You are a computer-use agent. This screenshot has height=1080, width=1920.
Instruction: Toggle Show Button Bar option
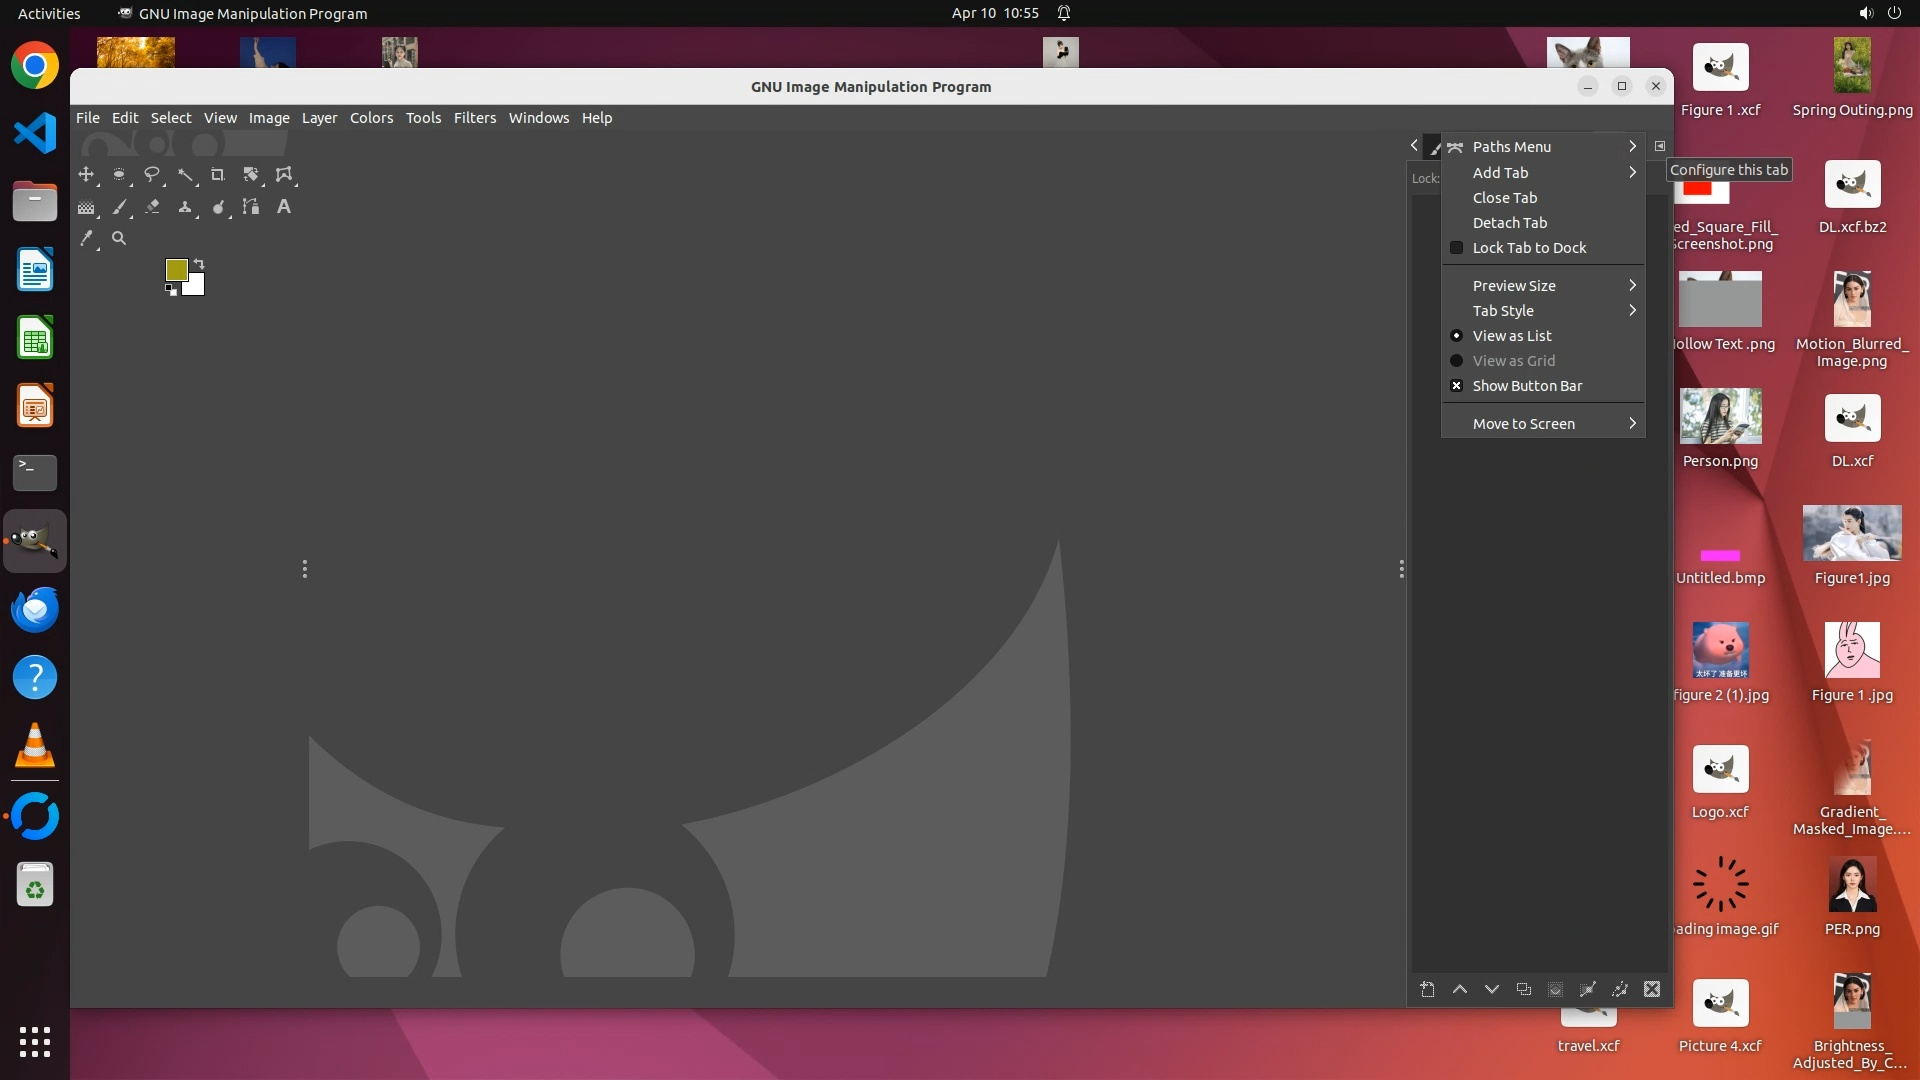(1527, 386)
